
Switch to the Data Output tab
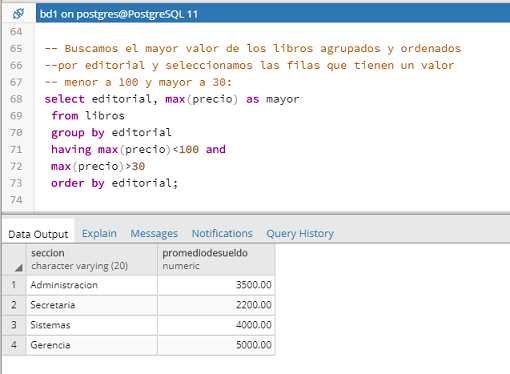point(38,234)
